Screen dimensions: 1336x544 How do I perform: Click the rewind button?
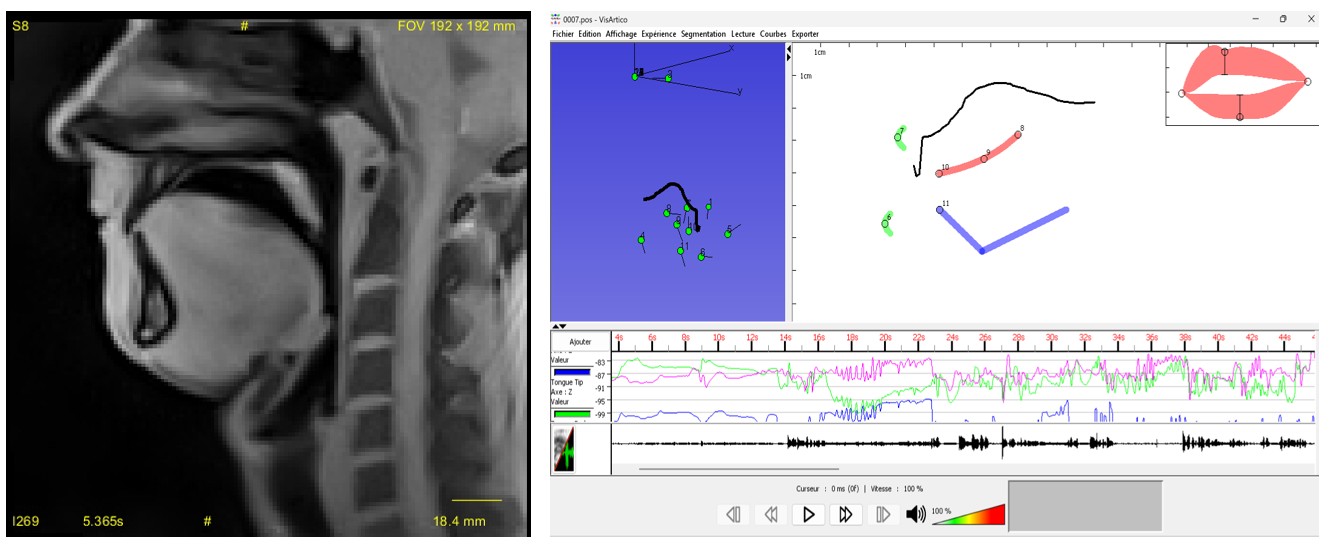pos(770,514)
